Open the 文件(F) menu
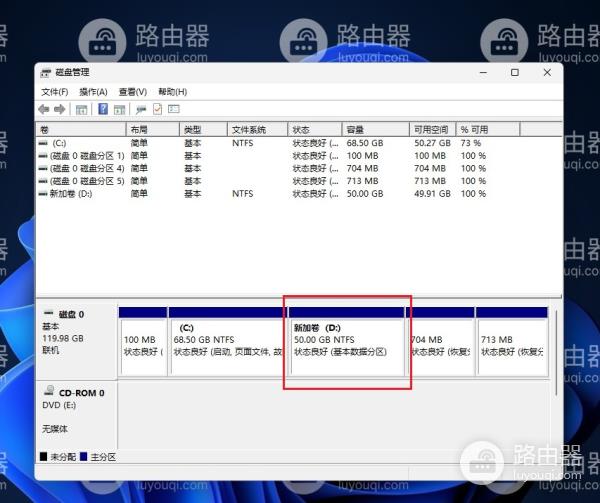Viewport: 600px width, 503px height. (x=55, y=92)
